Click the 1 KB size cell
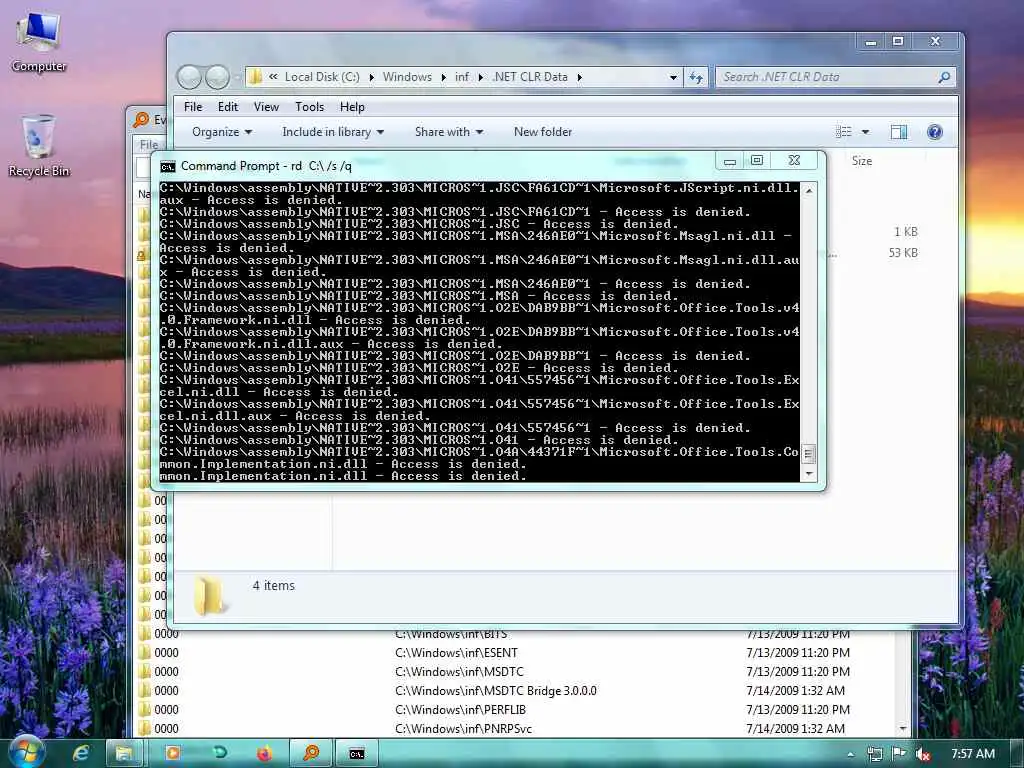 (x=905, y=232)
